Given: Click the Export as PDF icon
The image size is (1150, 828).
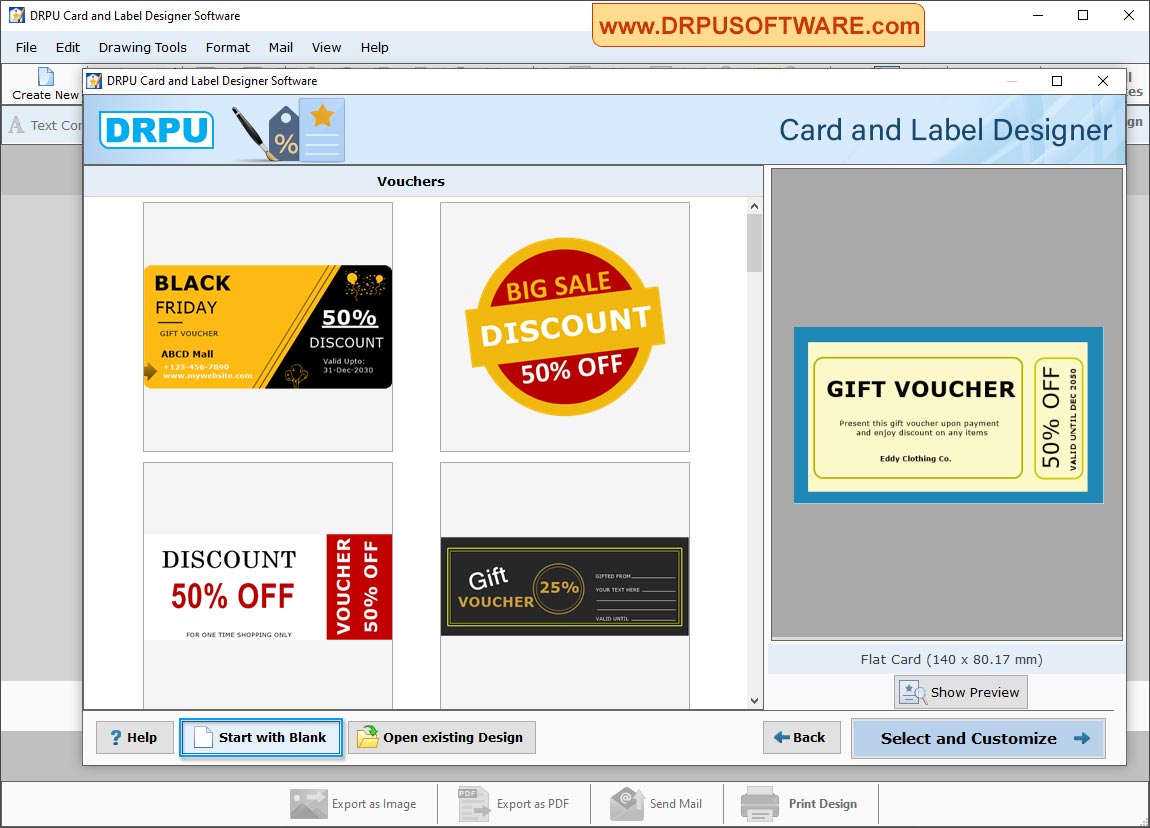Looking at the screenshot, I should pyautogui.click(x=473, y=803).
